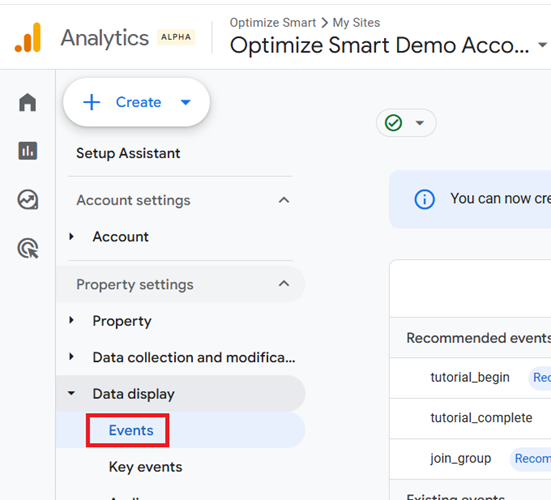Click My Sites breadcrumb
Image resolution: width=551 pixels, height=500 pixels.
(x=356, y=22)
